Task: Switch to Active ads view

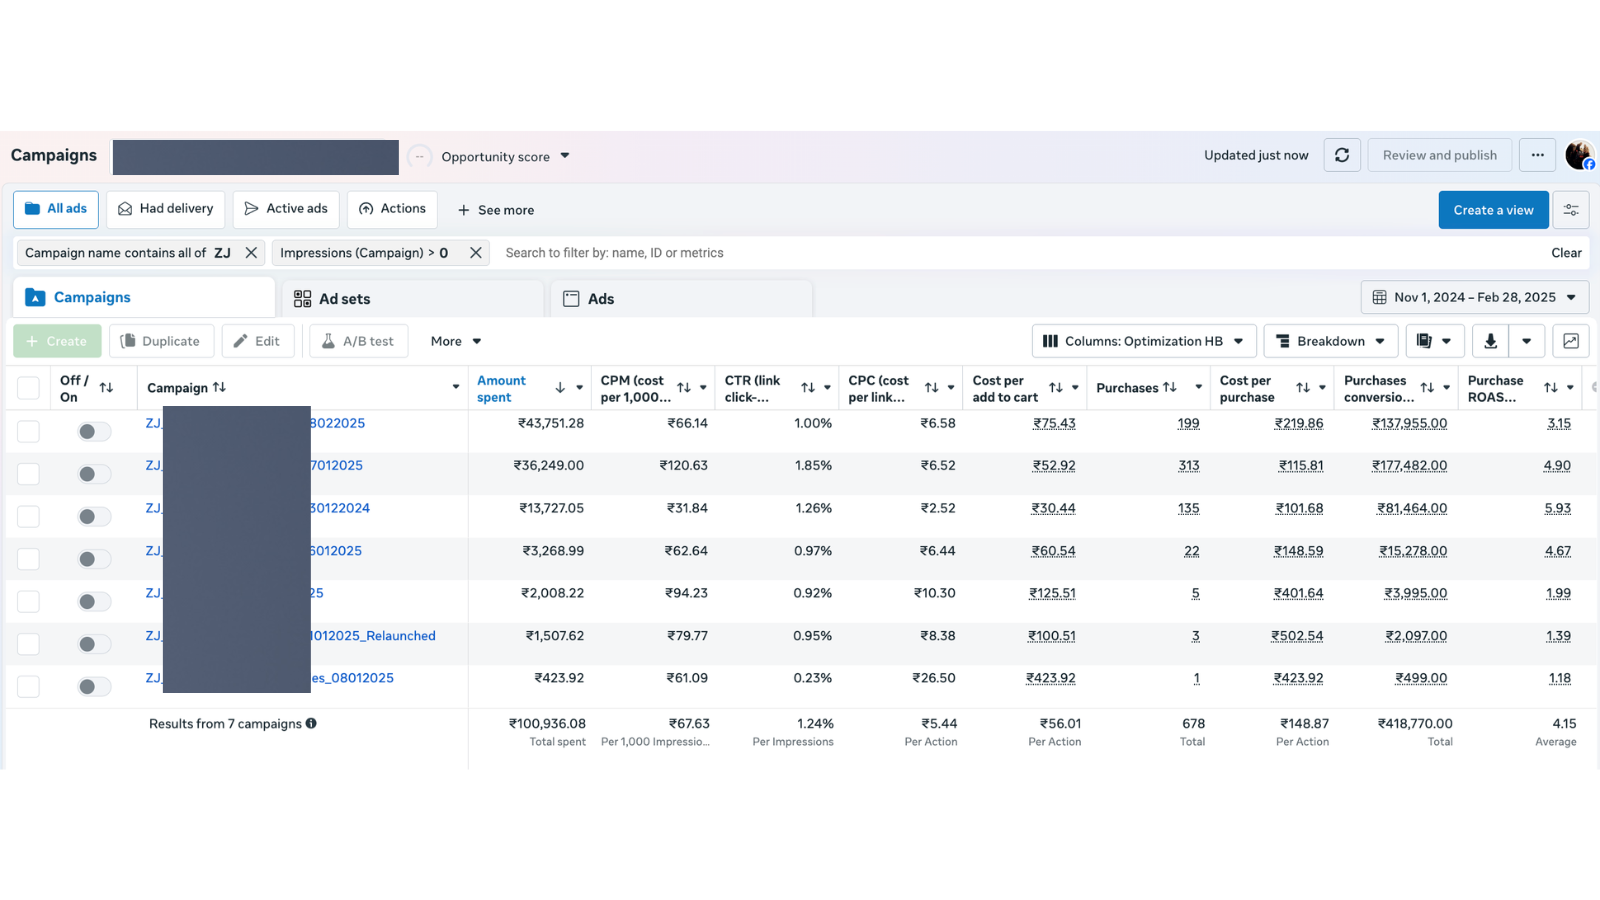Action: [286, 209]
